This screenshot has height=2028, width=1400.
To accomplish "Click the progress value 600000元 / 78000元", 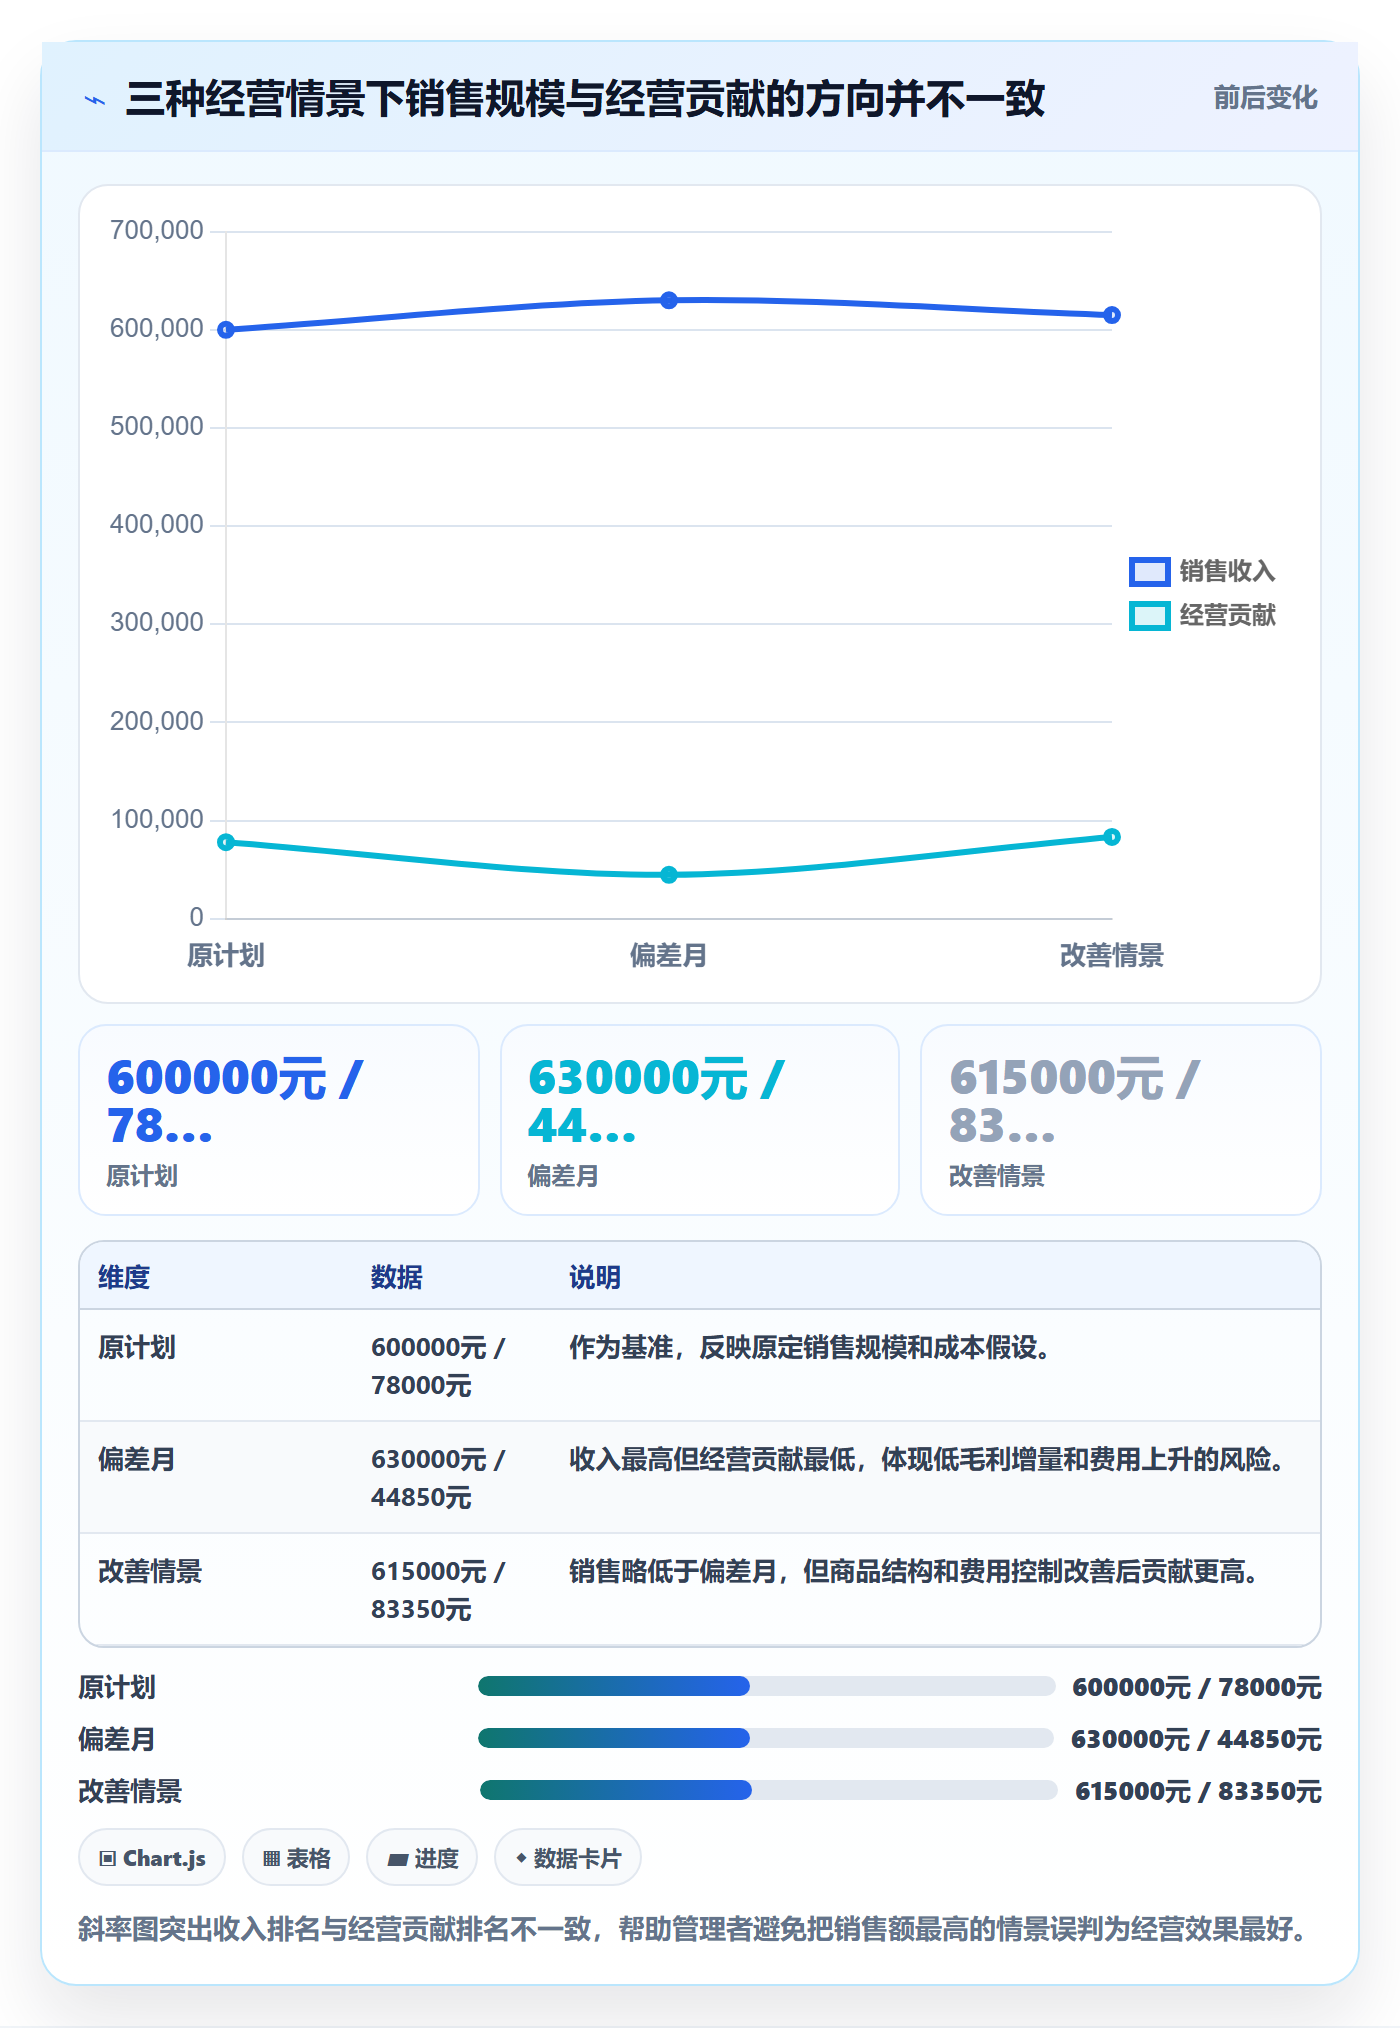I will (1197, 1688).
